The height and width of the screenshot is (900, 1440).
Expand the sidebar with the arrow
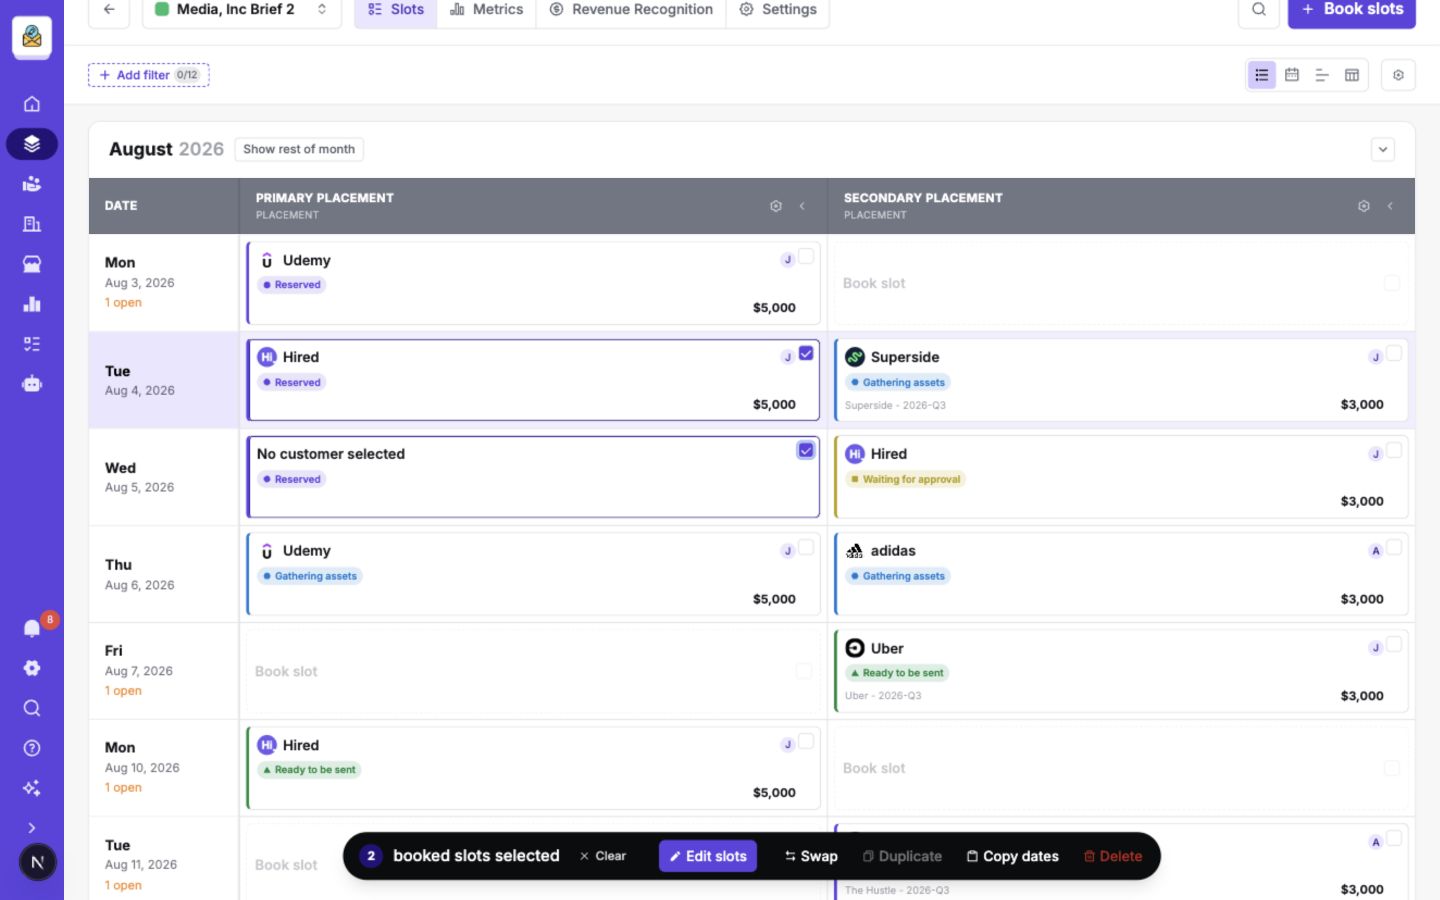[32, 828]
